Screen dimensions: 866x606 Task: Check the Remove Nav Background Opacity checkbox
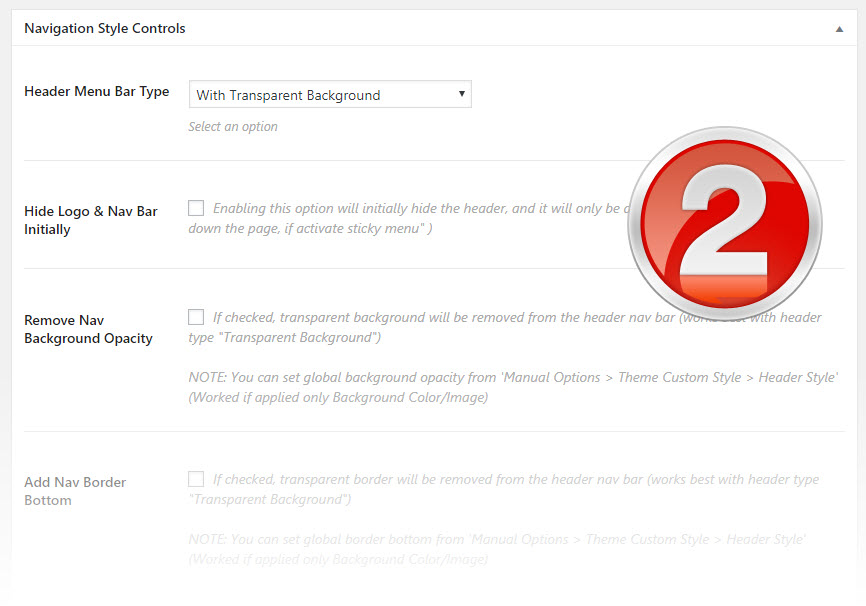[196, 317]
